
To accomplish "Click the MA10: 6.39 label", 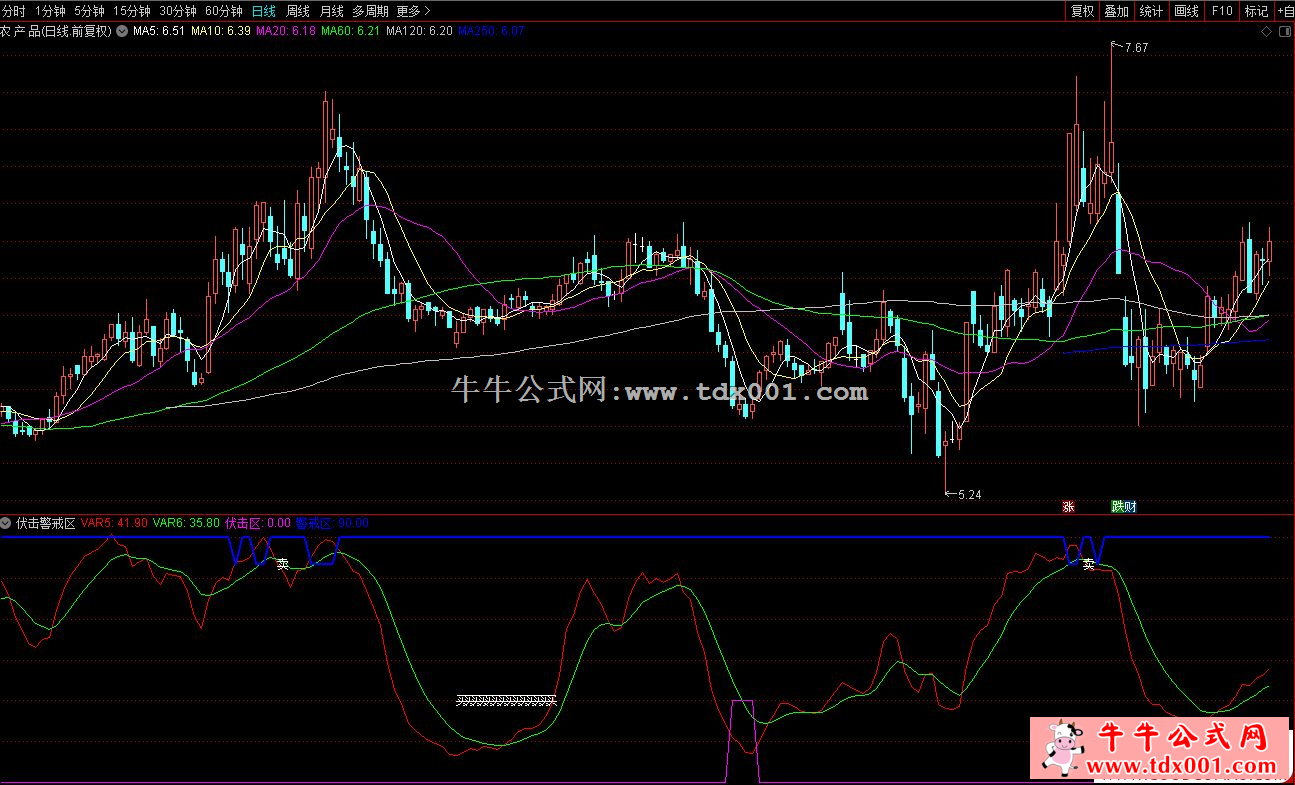I will point(221,31).
